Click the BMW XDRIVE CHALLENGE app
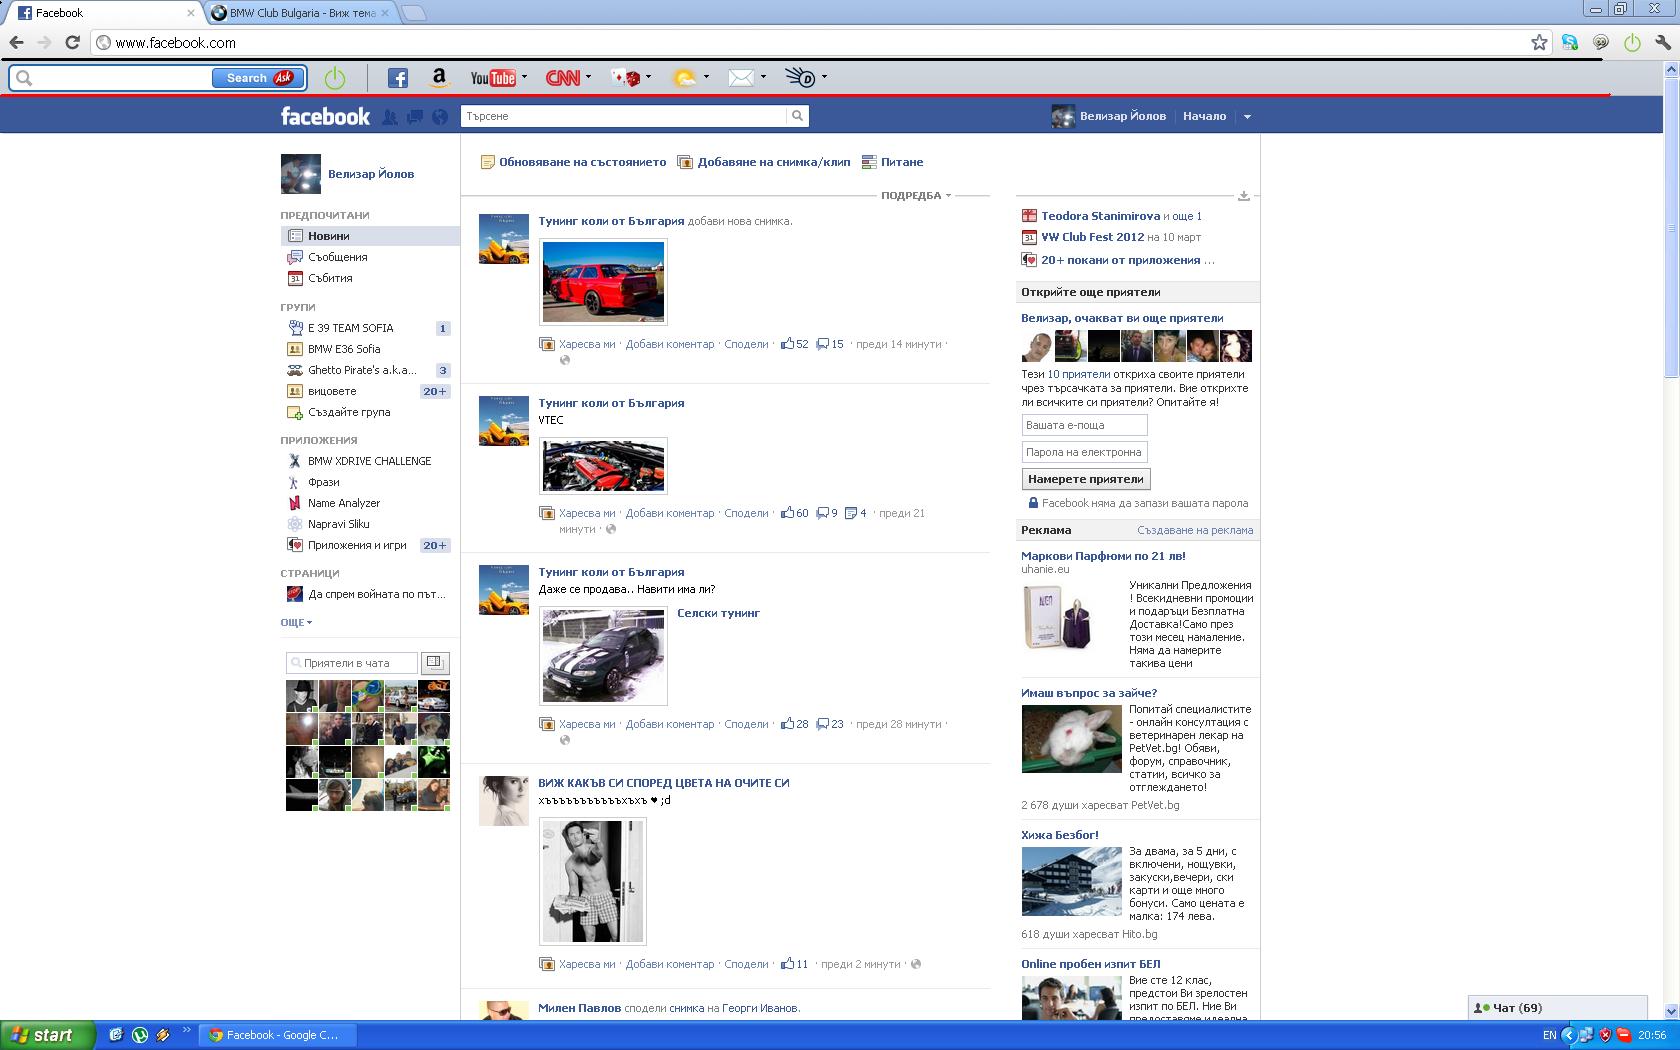This screenshot has width=1680, height=1050. (x=370, y=461)
